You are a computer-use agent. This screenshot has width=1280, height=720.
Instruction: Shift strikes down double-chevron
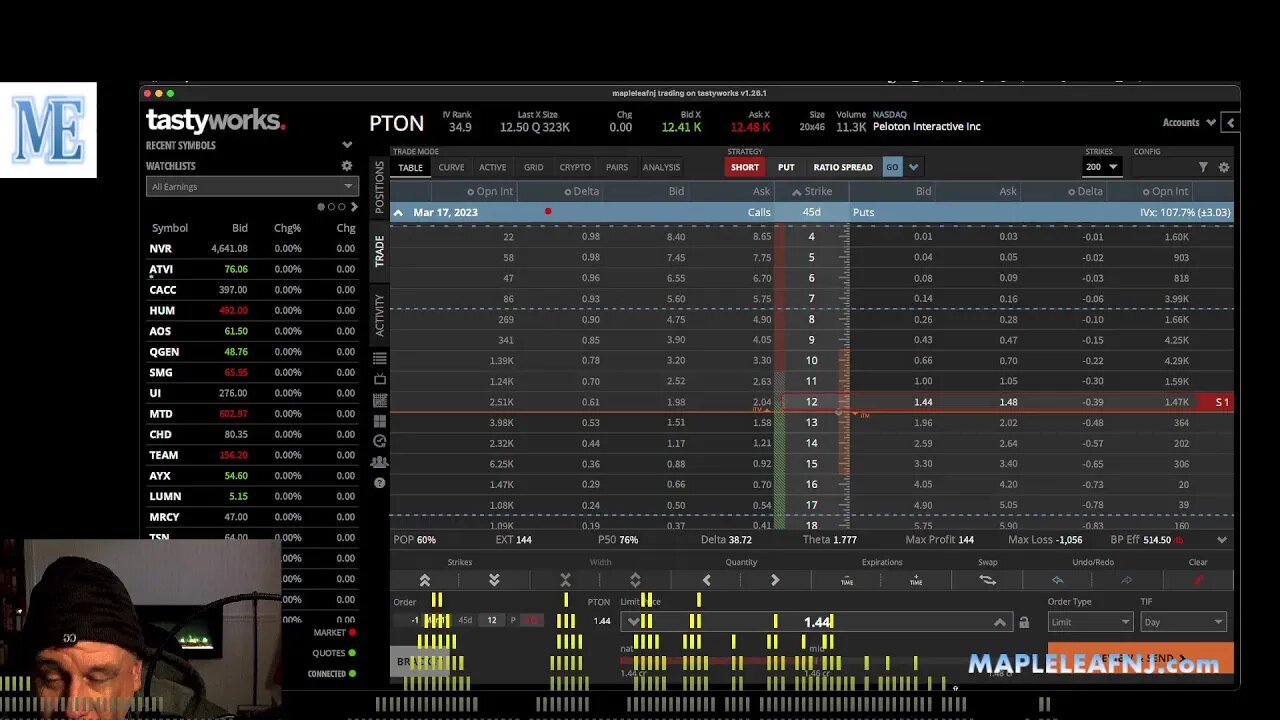tap(494, 580)
